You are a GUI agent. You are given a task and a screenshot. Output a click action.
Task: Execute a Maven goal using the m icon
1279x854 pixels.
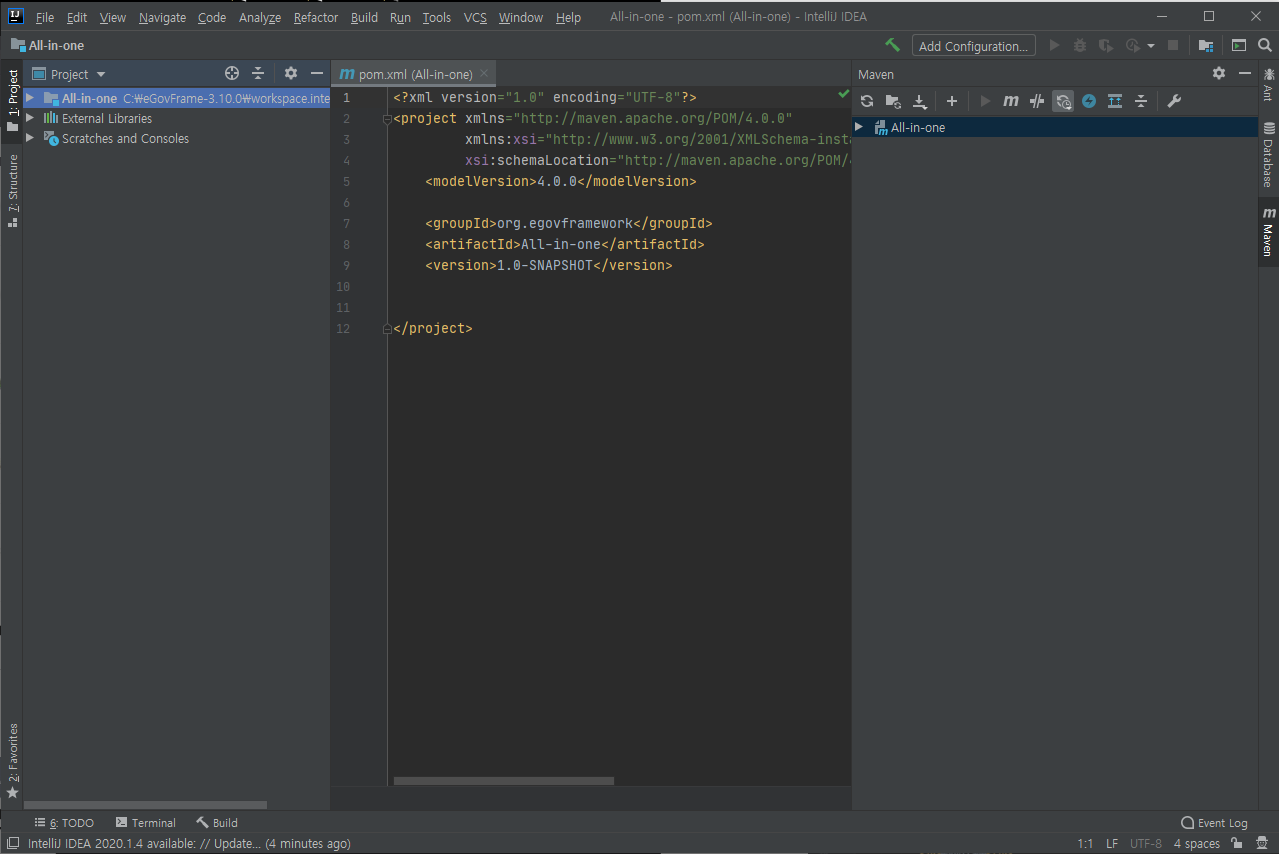(x=1010, y=100)
